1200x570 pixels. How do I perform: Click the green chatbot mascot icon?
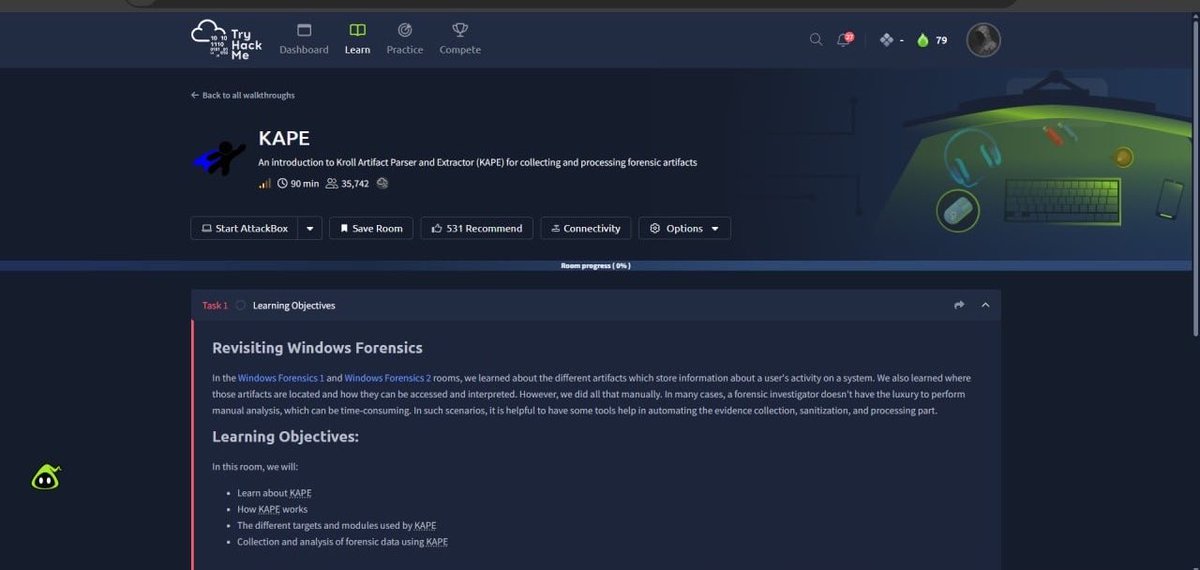click(x=45, y=478)
